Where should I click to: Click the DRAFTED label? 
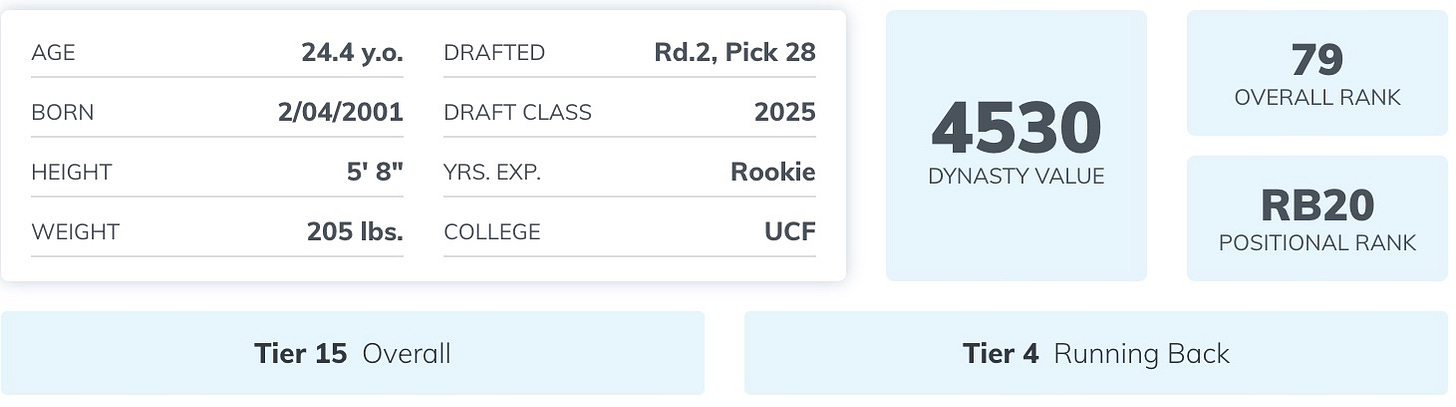[494, 53]
